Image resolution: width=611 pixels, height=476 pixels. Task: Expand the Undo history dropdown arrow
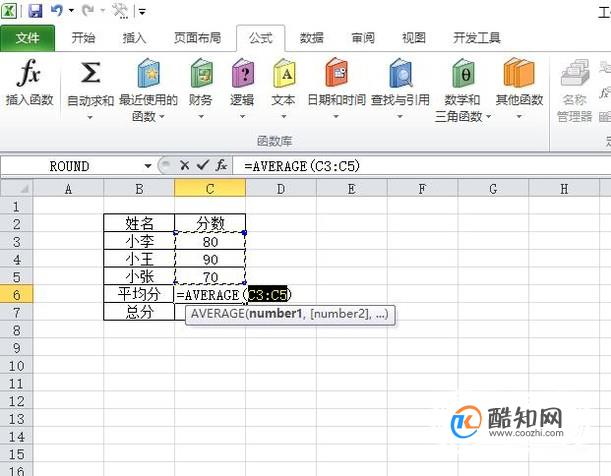coord(71,11)
